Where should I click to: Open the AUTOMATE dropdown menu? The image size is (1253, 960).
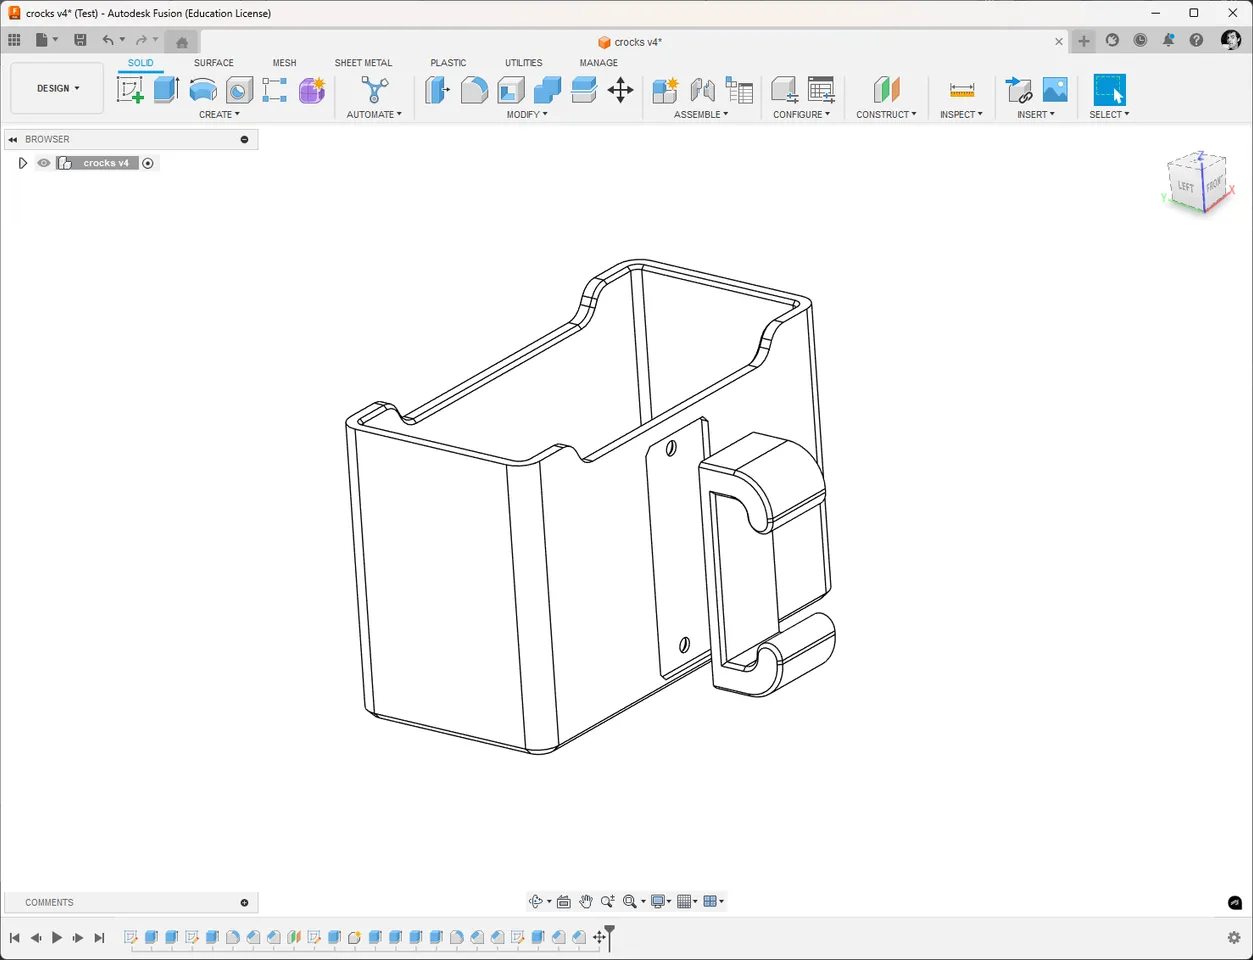pos(374,114)
